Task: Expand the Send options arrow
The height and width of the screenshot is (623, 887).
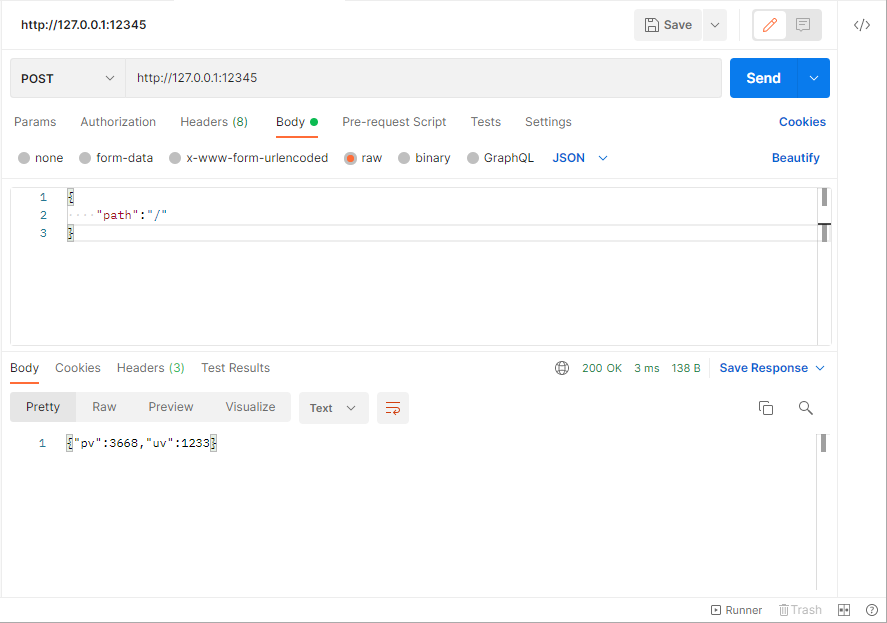Action: (x=813, y=78)
